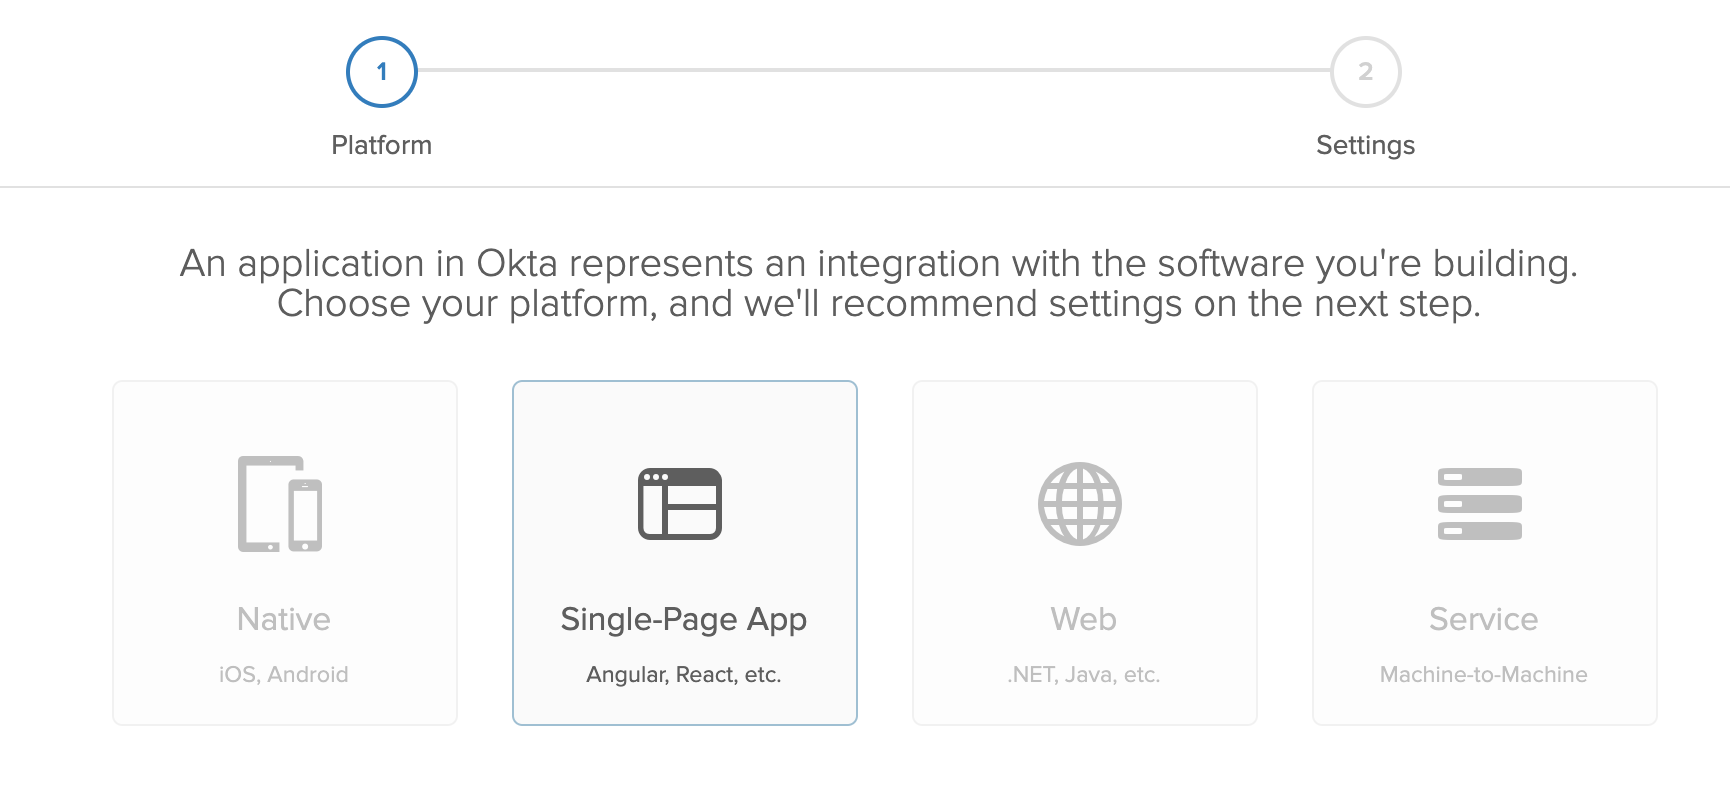Click the Single-Page App browser window icon
This screenshot has height=790, width=1730.
680,504
